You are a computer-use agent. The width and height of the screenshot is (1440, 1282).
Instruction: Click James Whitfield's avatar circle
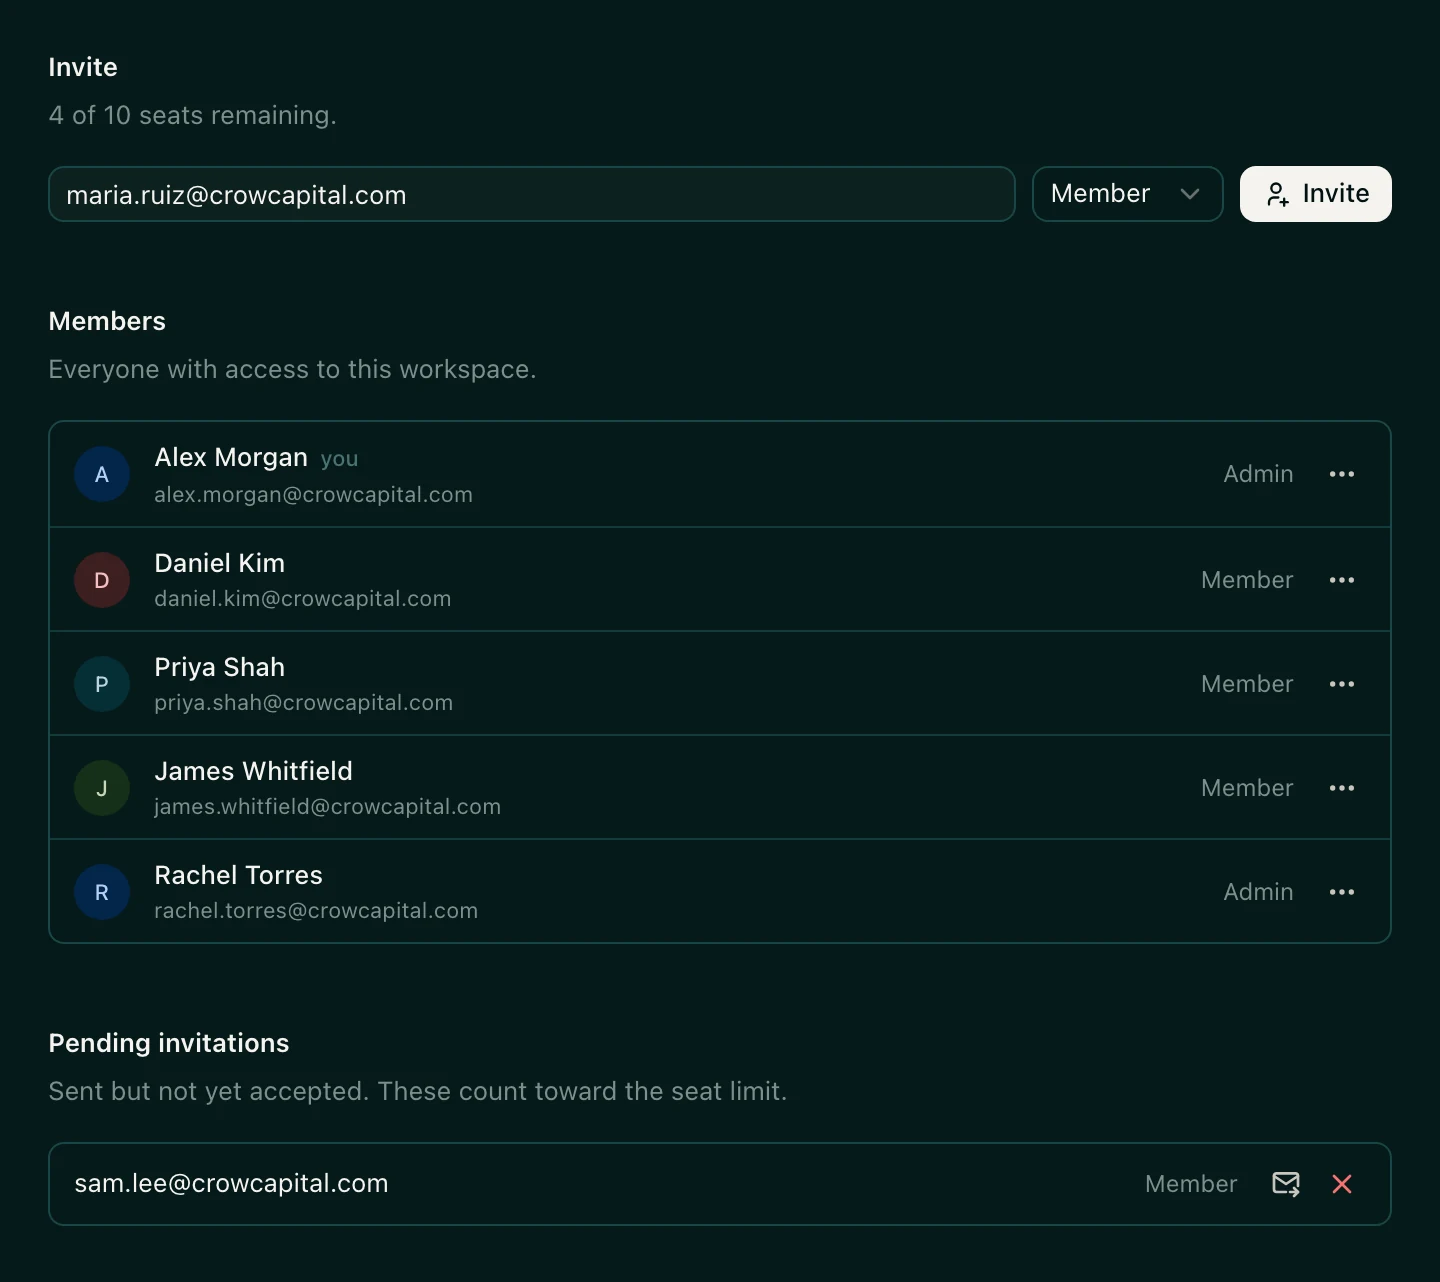[102, 788]
